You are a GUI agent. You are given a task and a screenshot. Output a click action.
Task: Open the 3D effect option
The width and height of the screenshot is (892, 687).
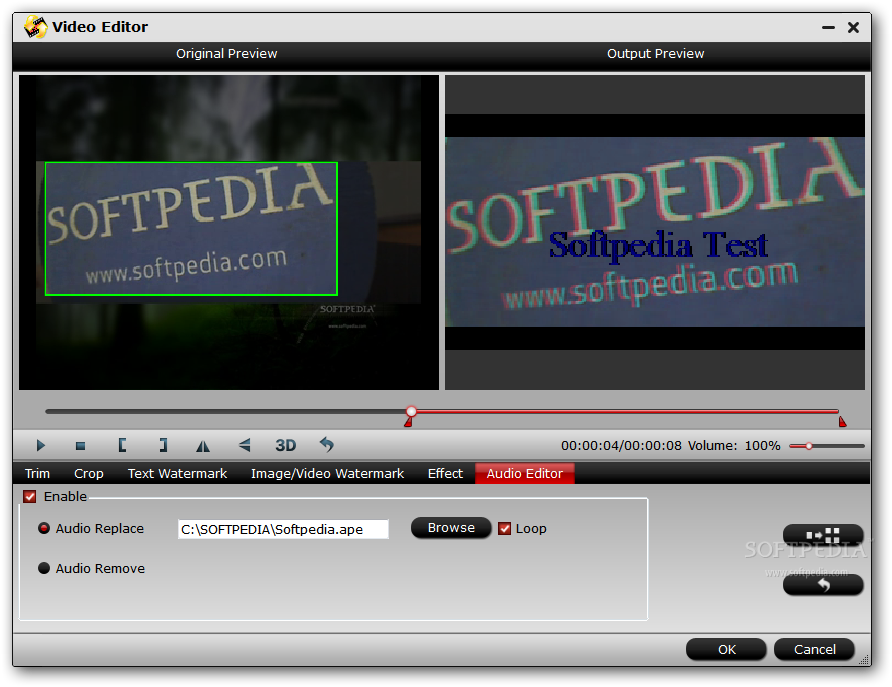tap(286, 445)
